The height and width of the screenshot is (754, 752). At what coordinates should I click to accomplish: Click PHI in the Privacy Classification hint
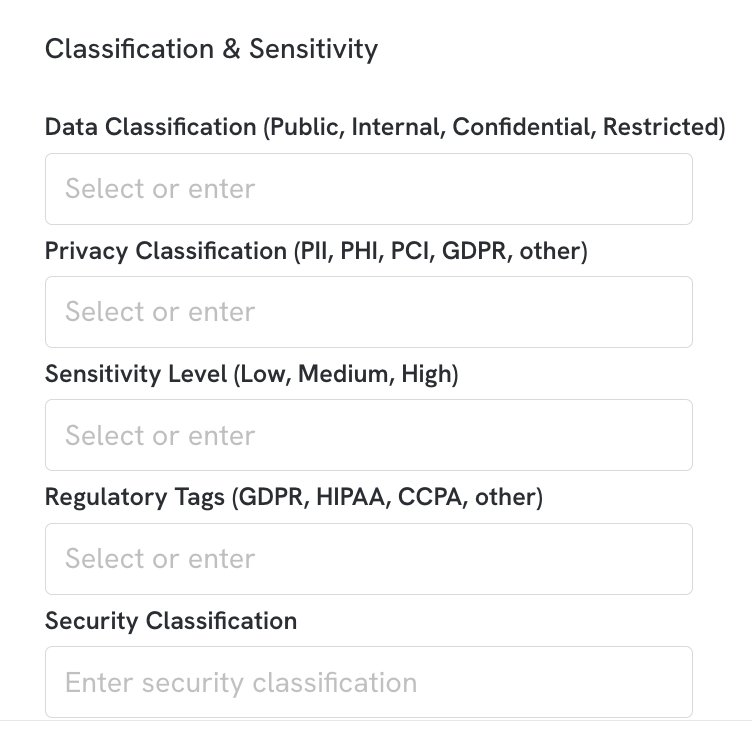click(359, 251)
